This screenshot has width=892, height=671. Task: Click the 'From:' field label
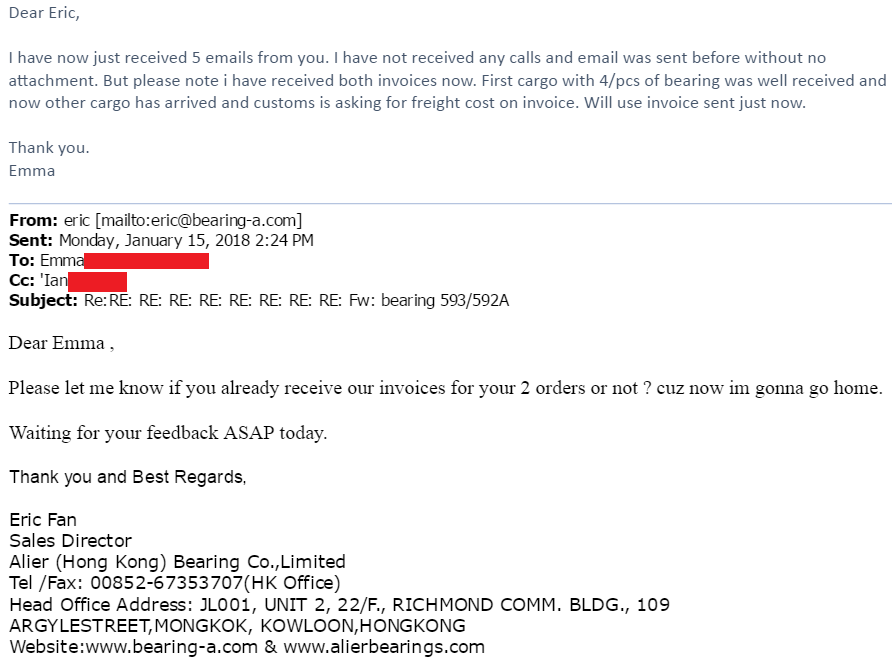click(34, 220)
